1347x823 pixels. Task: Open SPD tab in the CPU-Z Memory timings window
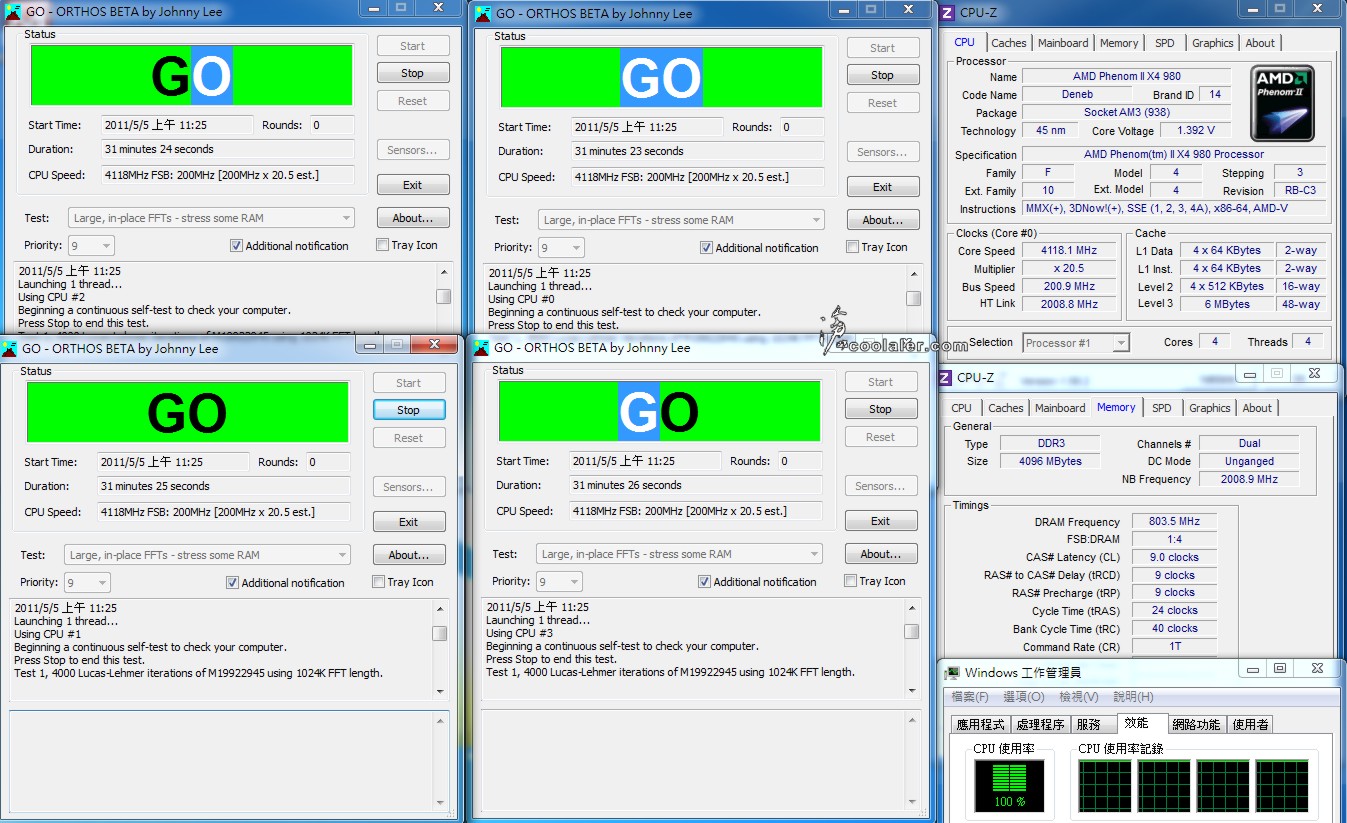click(x=1162, y=408)
